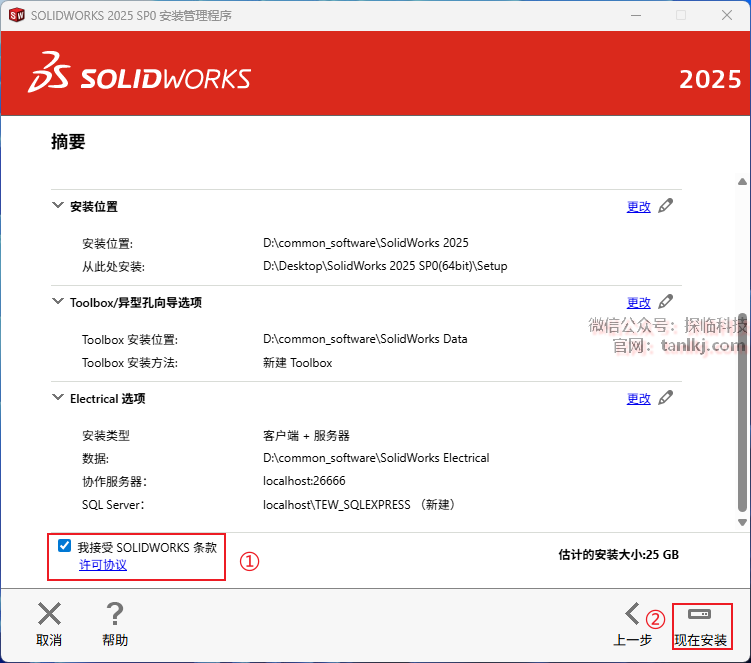Start install with 现在安装 button
The height and width of the screenshot is (663, 751).
(x=701, y=626)
